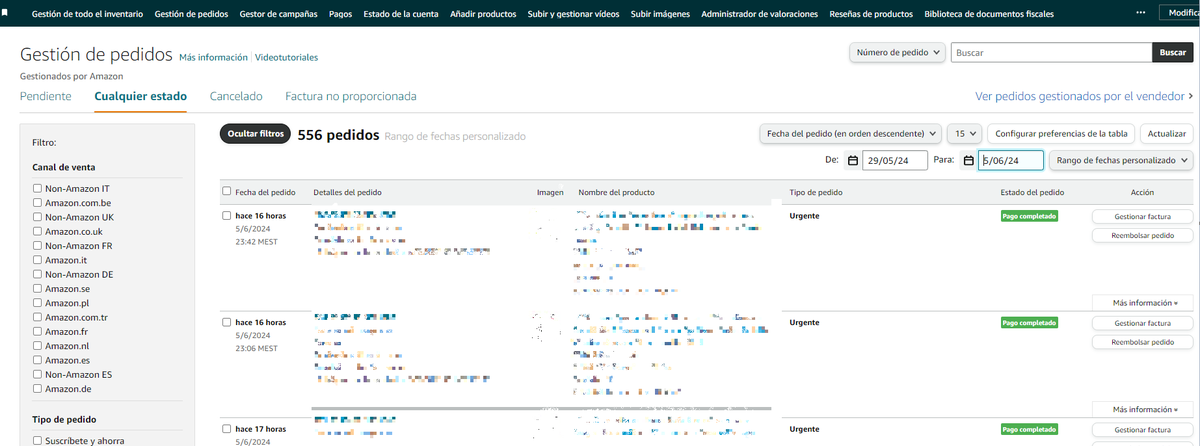
Task: Tick the Non-Amazon IT checkbox
Action: click(37, 188)
